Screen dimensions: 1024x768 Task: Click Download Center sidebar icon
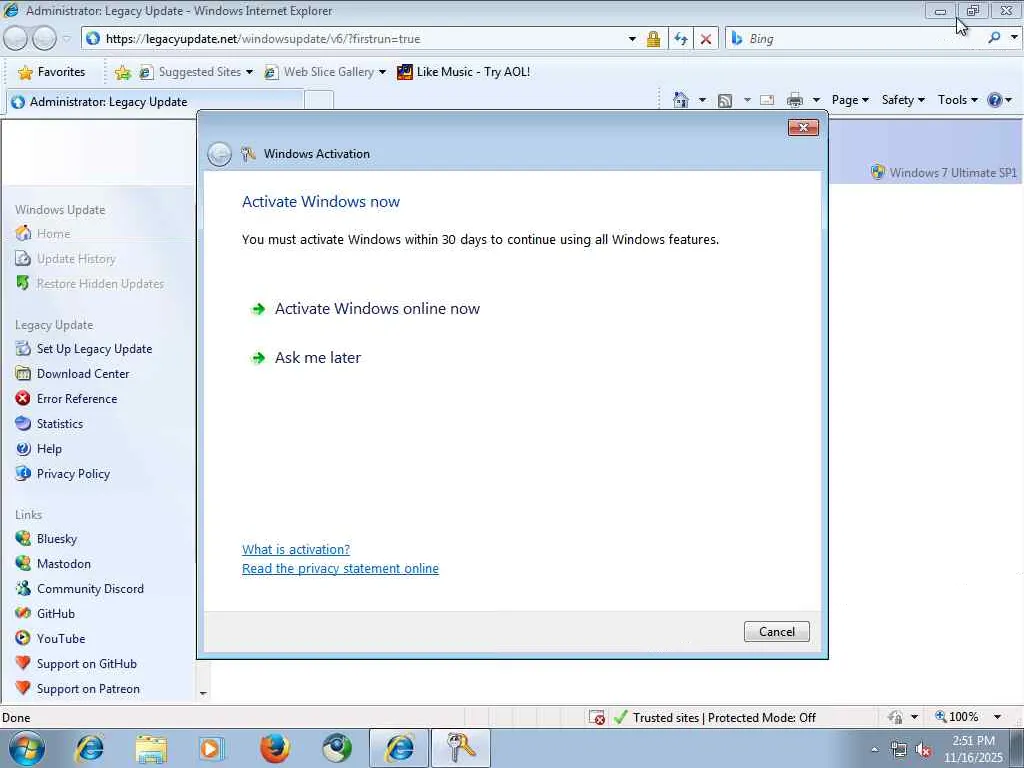click(23, 374)
